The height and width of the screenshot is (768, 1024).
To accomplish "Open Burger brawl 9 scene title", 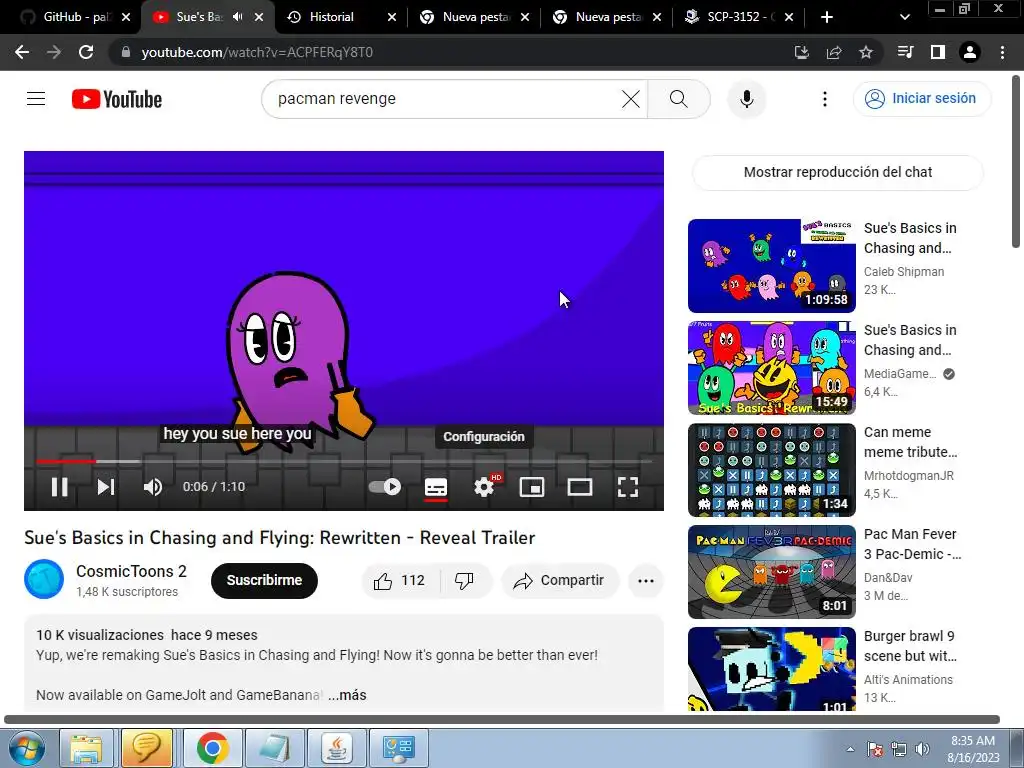I will [x=910, y=646].
